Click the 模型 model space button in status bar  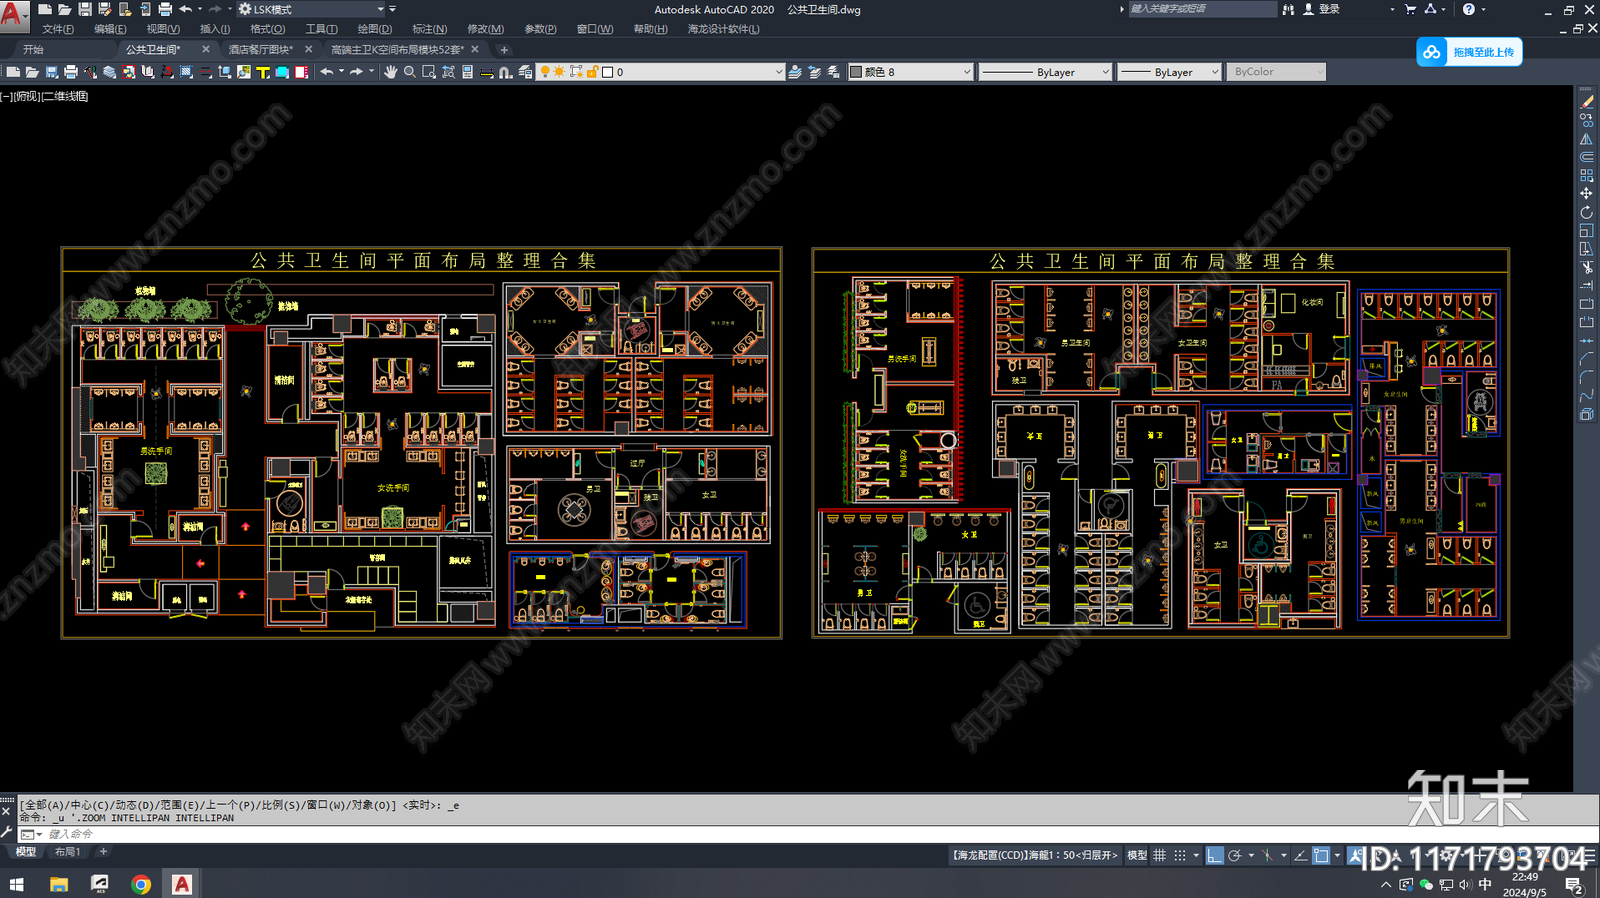(1137, 855)
